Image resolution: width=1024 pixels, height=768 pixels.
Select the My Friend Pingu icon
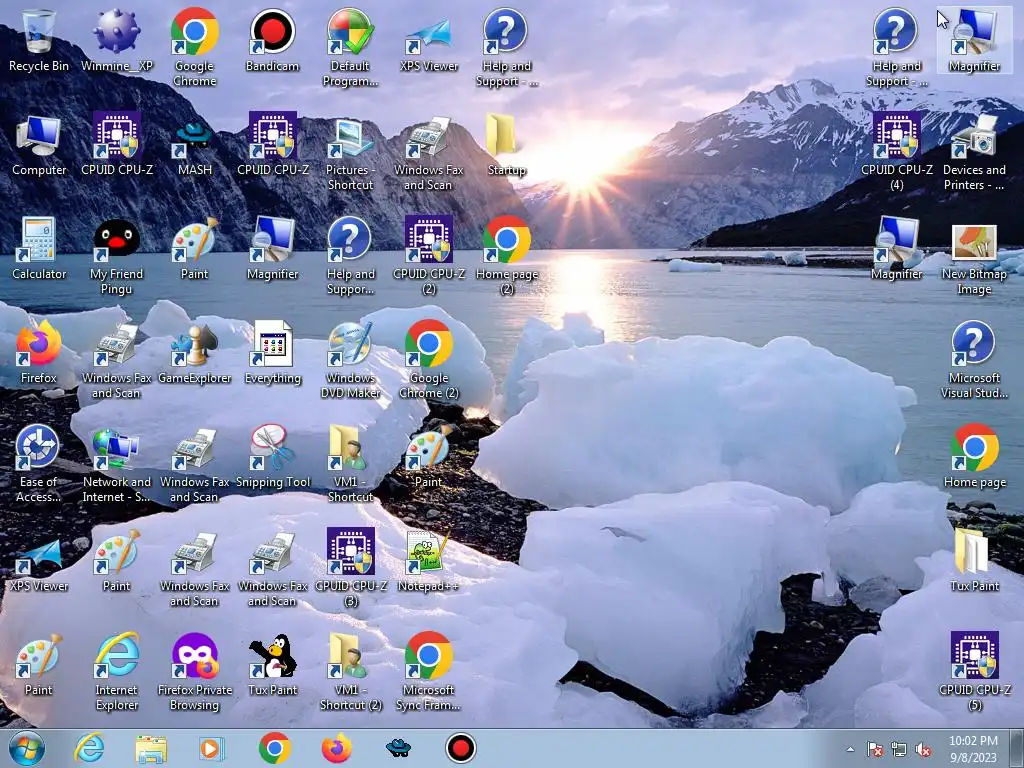pyautogui.click(x=117, y=256)
